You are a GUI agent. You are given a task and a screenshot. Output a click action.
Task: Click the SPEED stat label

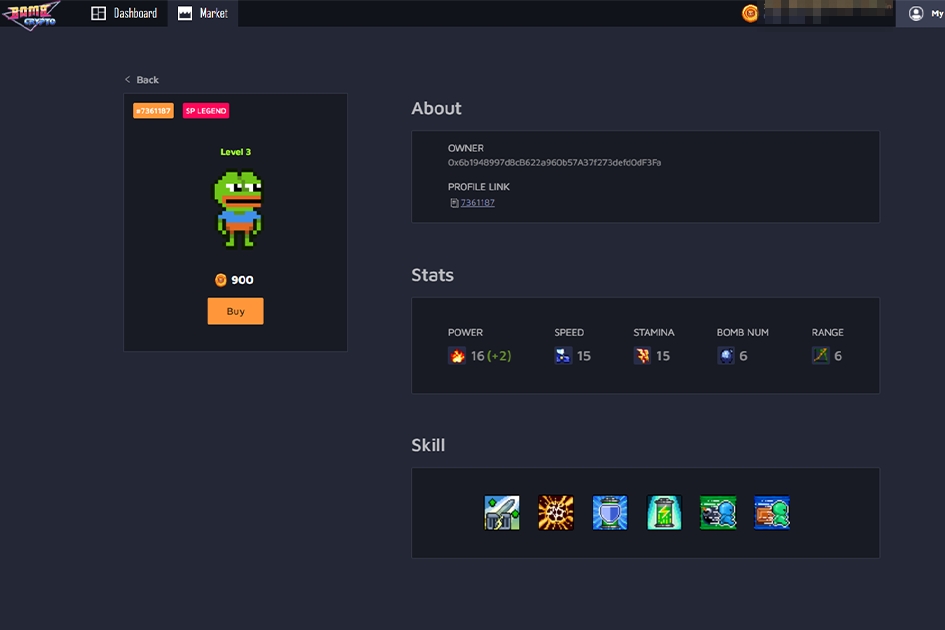(x=569, y=333)
